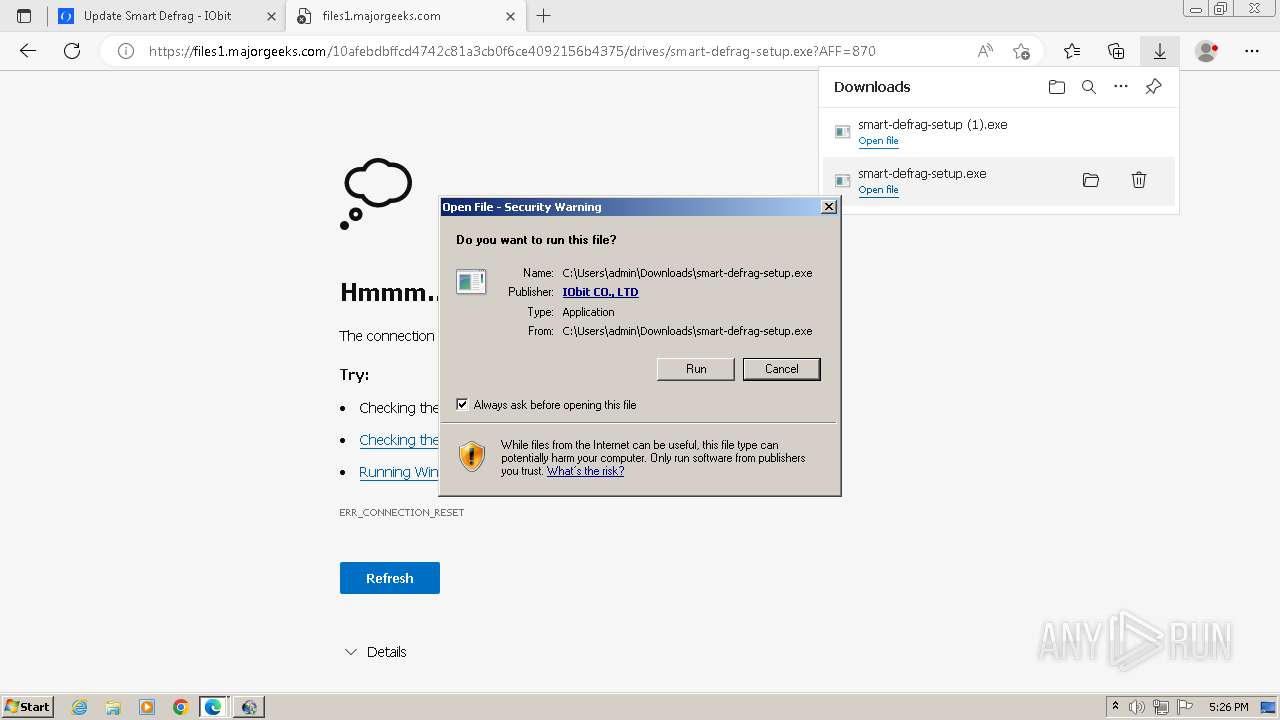Screen dimensions: 1280x720
Task: Uncheck Always ask before opening this file
Action: tap(462, 405)
